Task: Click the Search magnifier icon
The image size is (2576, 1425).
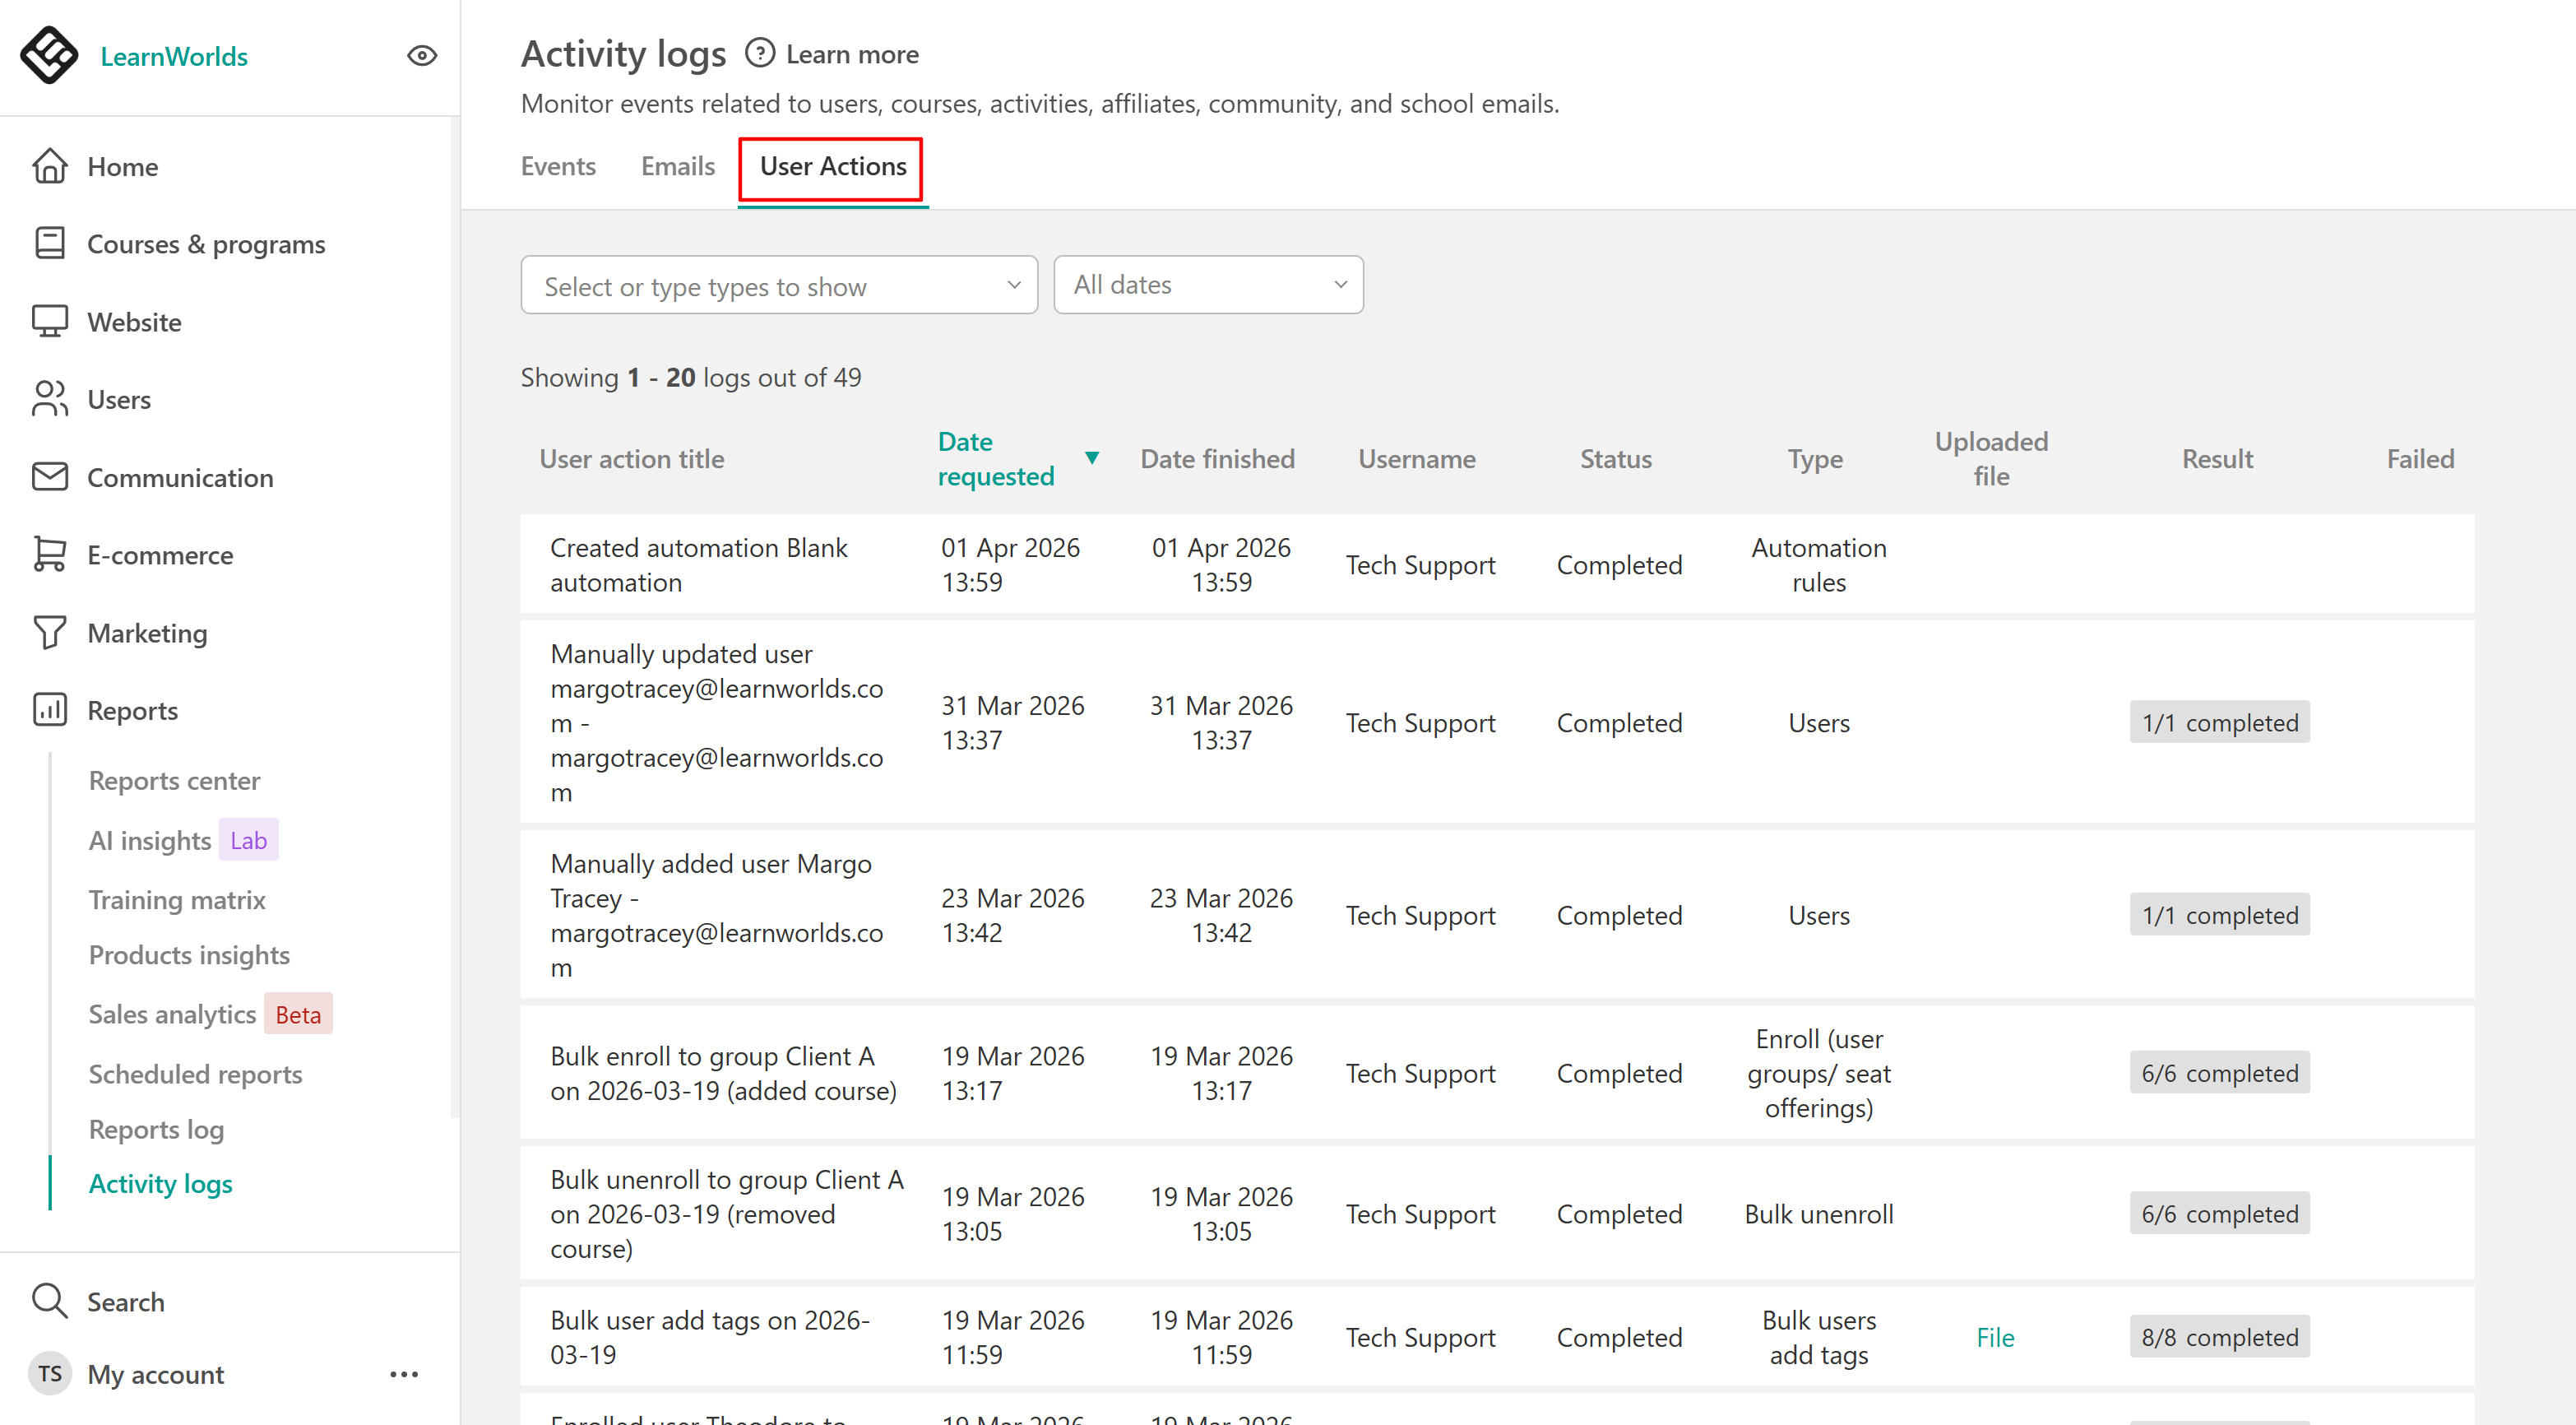Action: click(50, 1301)
